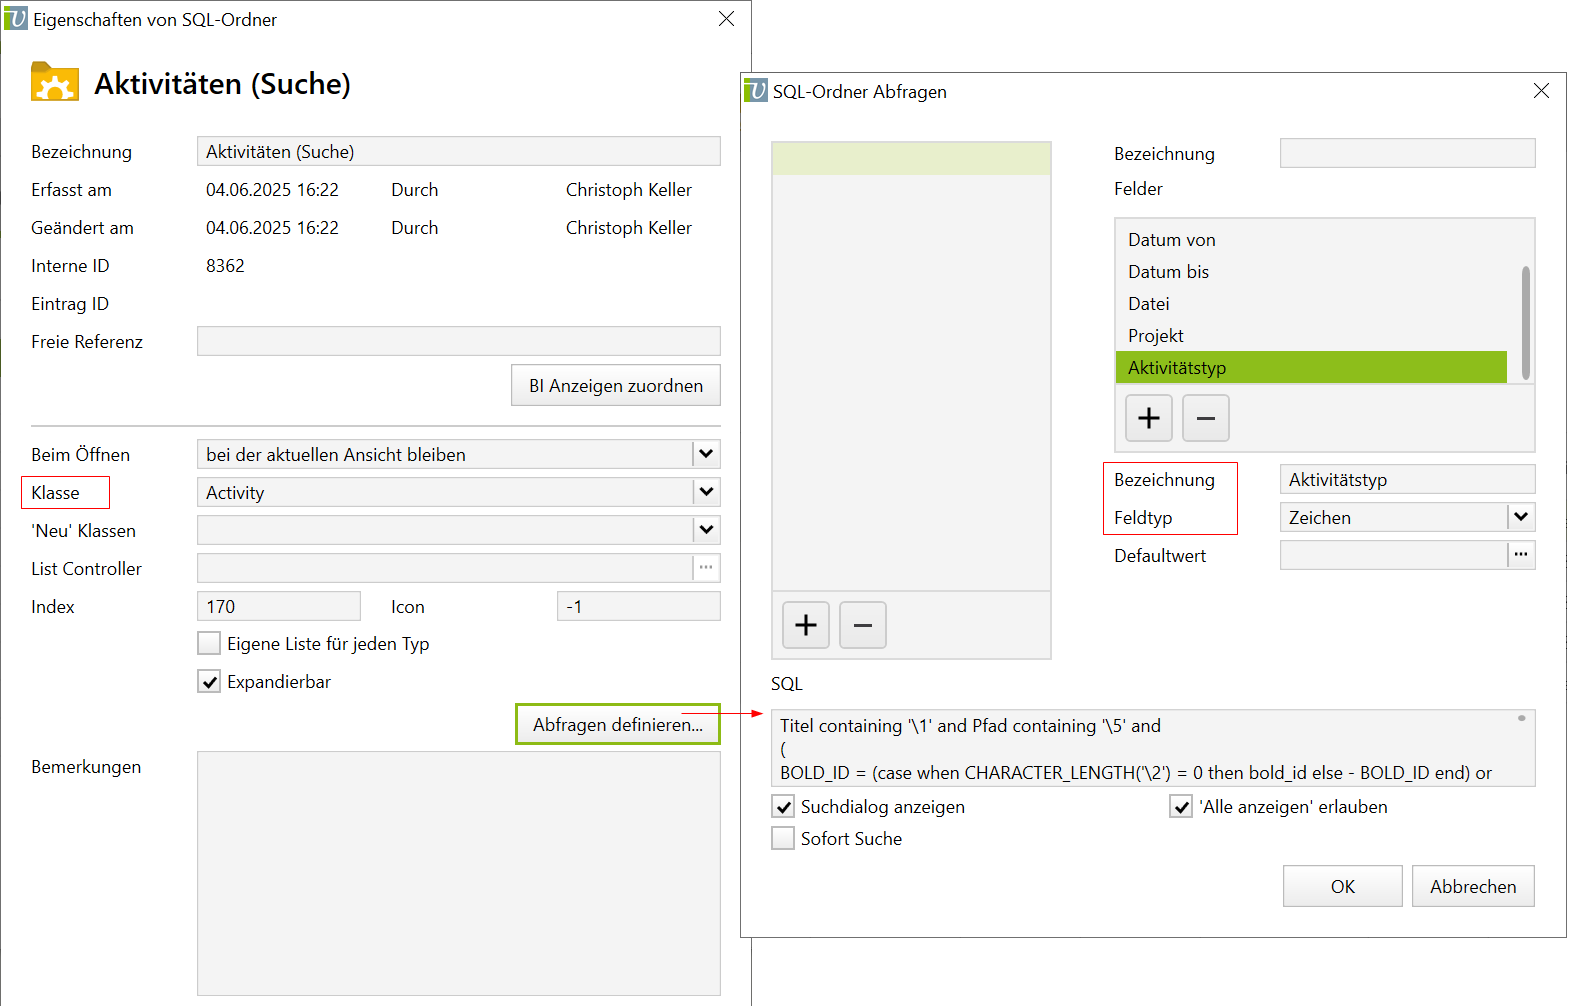The height and width of the screenshot is (1006, 1579).
Task: Add a new query with the plus button
Action: click(805, 625)
